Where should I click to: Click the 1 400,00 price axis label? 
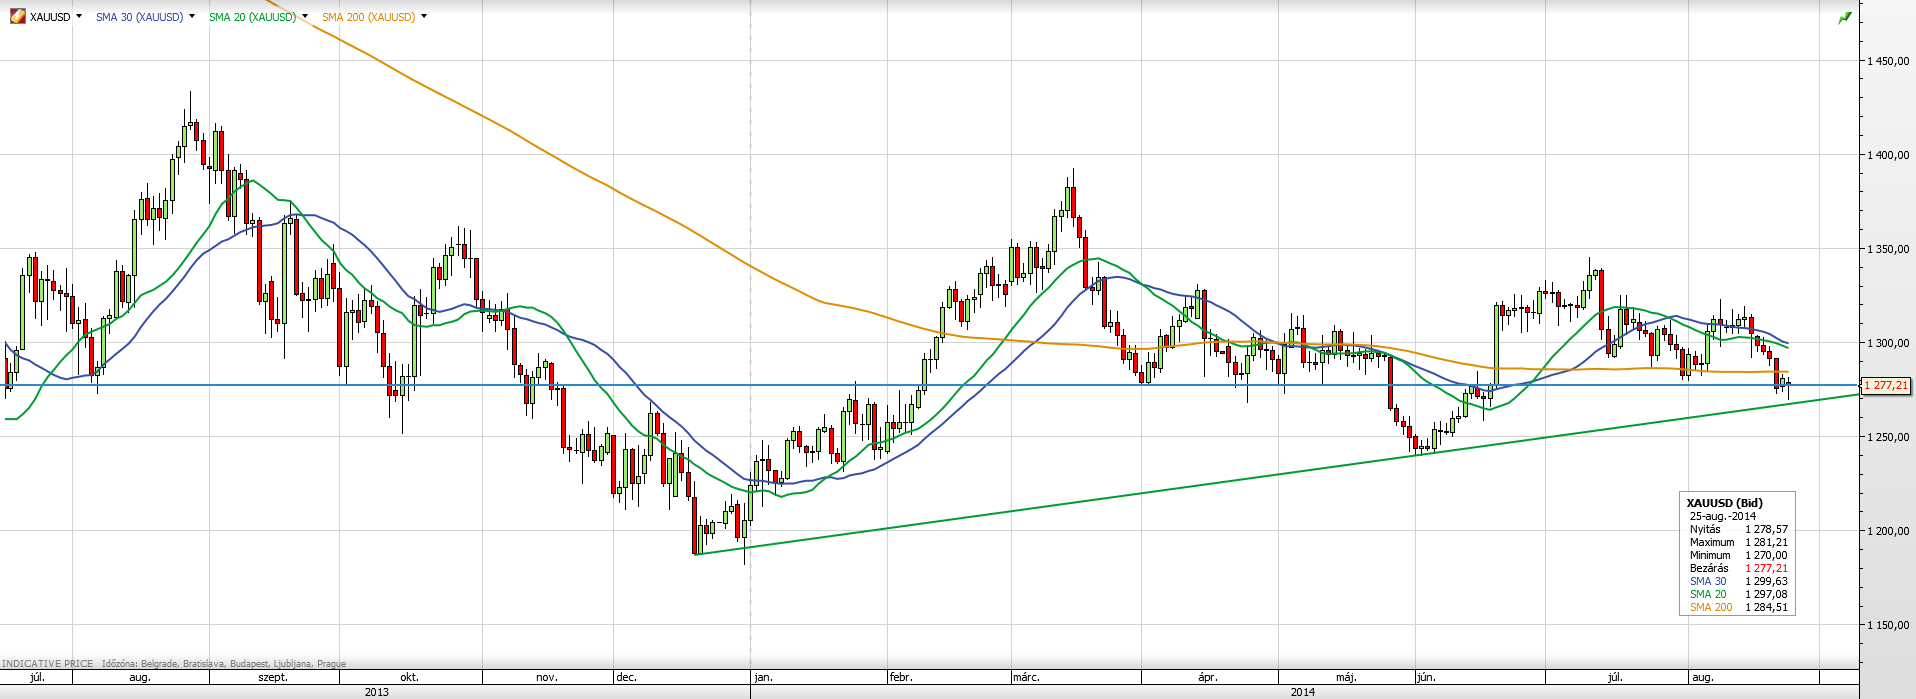point(1889,155)
